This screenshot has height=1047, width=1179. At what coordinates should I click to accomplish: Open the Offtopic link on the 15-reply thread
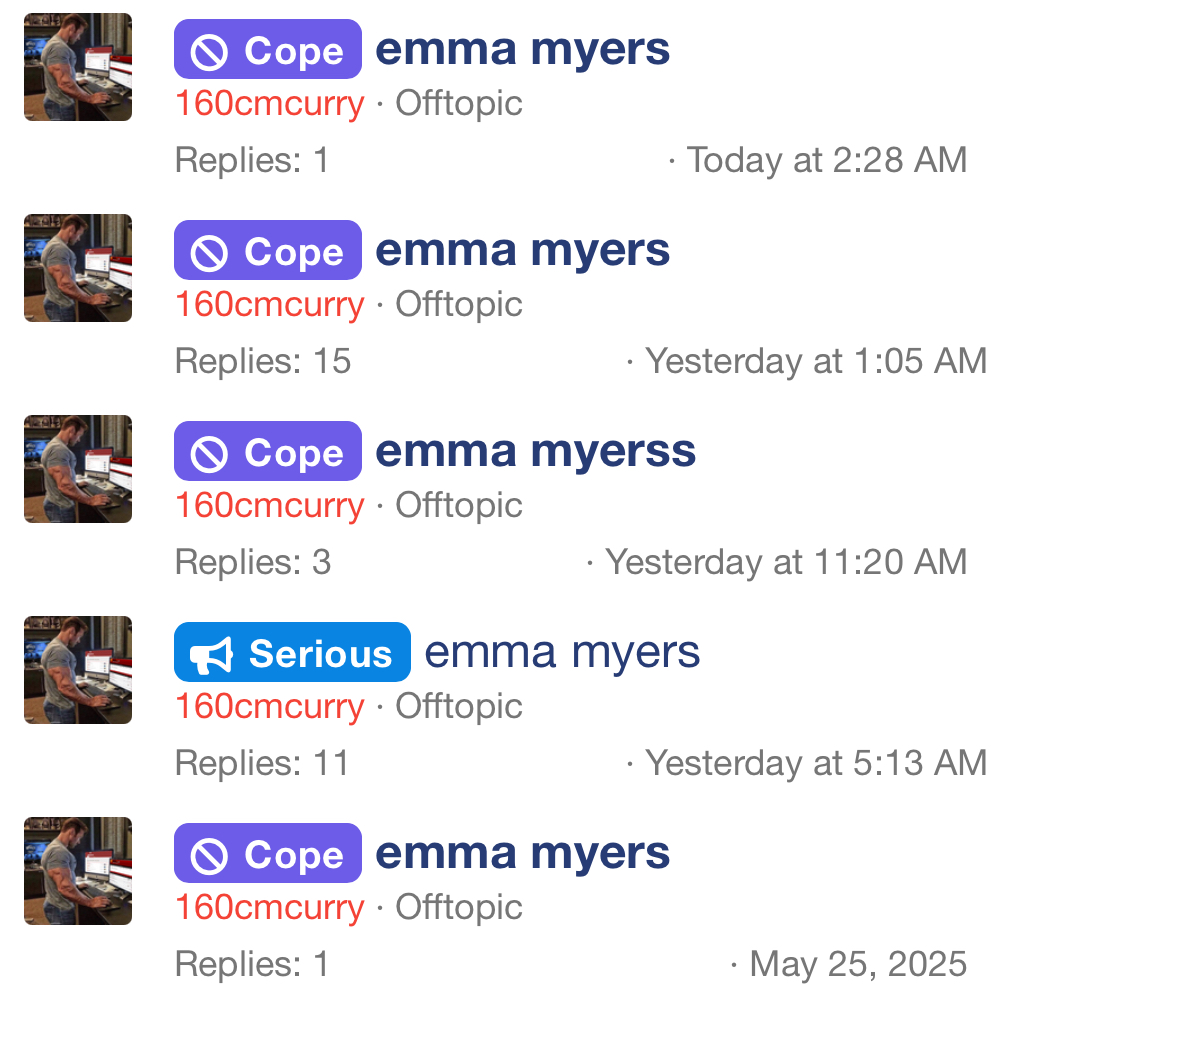[459, 304]
